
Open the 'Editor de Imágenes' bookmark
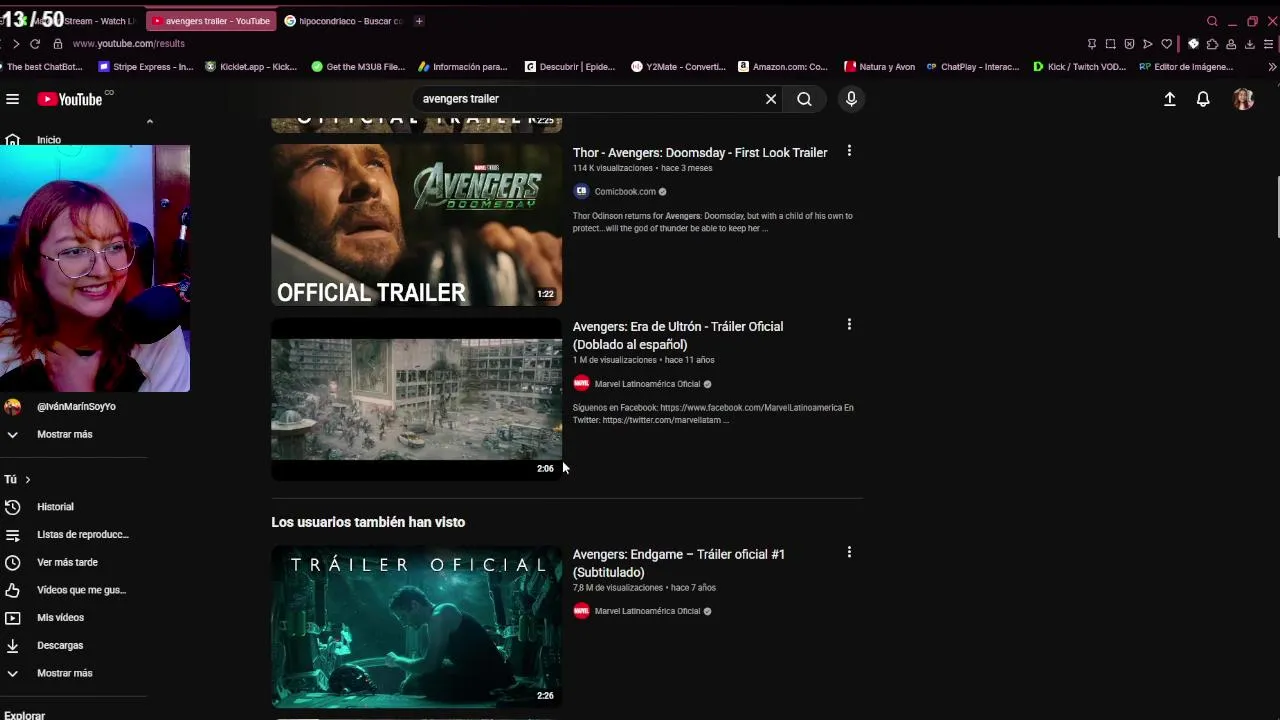(x=1185, y=67)
